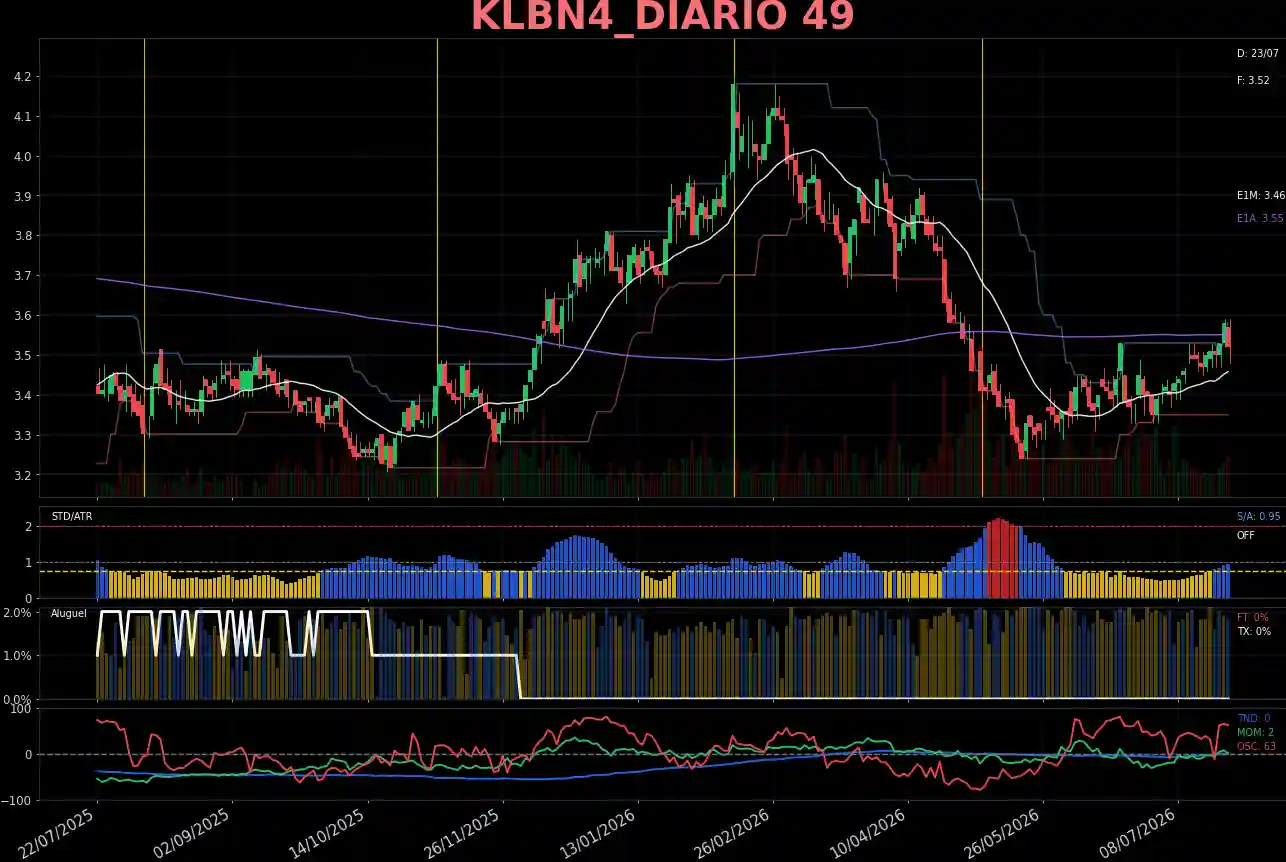
Task: Click the 14/10/2025 date label
Action: click(329, 835)
